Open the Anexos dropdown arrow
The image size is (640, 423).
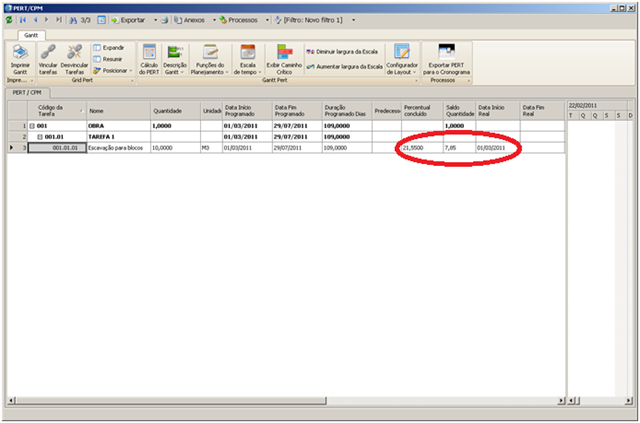click(x=214, y=20)
